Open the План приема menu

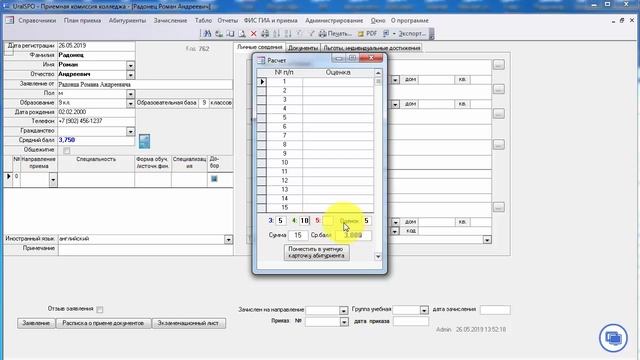click(82, 20)
